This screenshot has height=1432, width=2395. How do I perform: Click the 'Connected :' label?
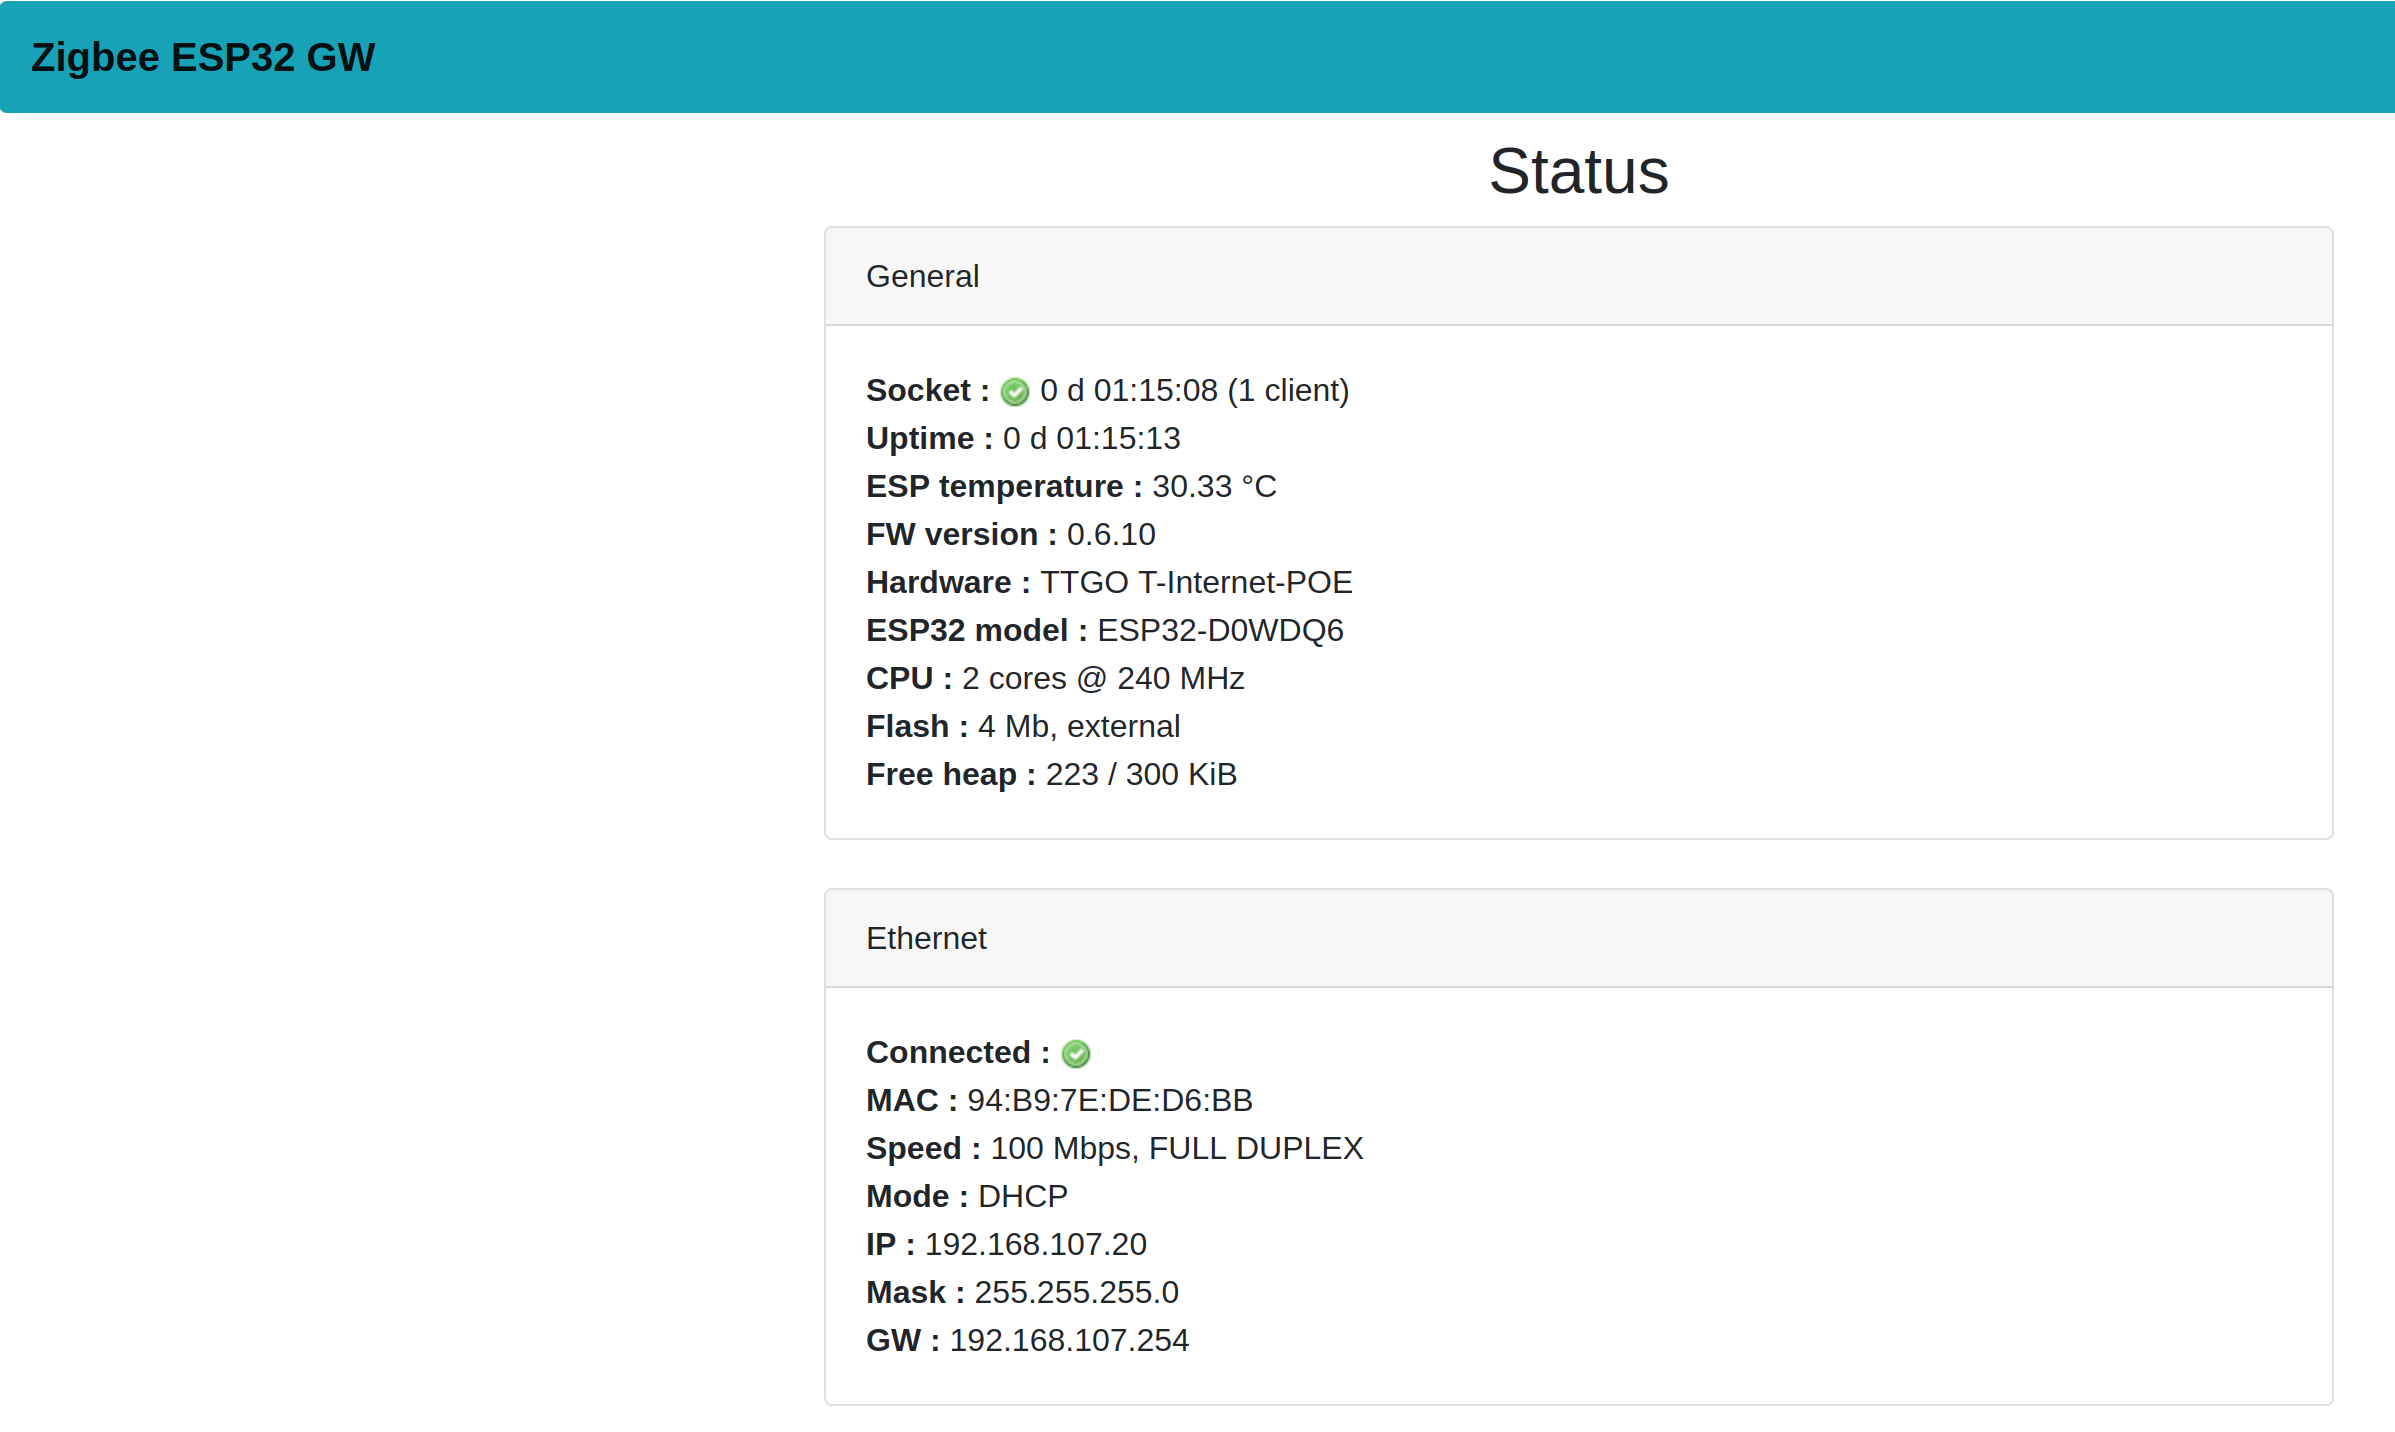[958, 1052]
